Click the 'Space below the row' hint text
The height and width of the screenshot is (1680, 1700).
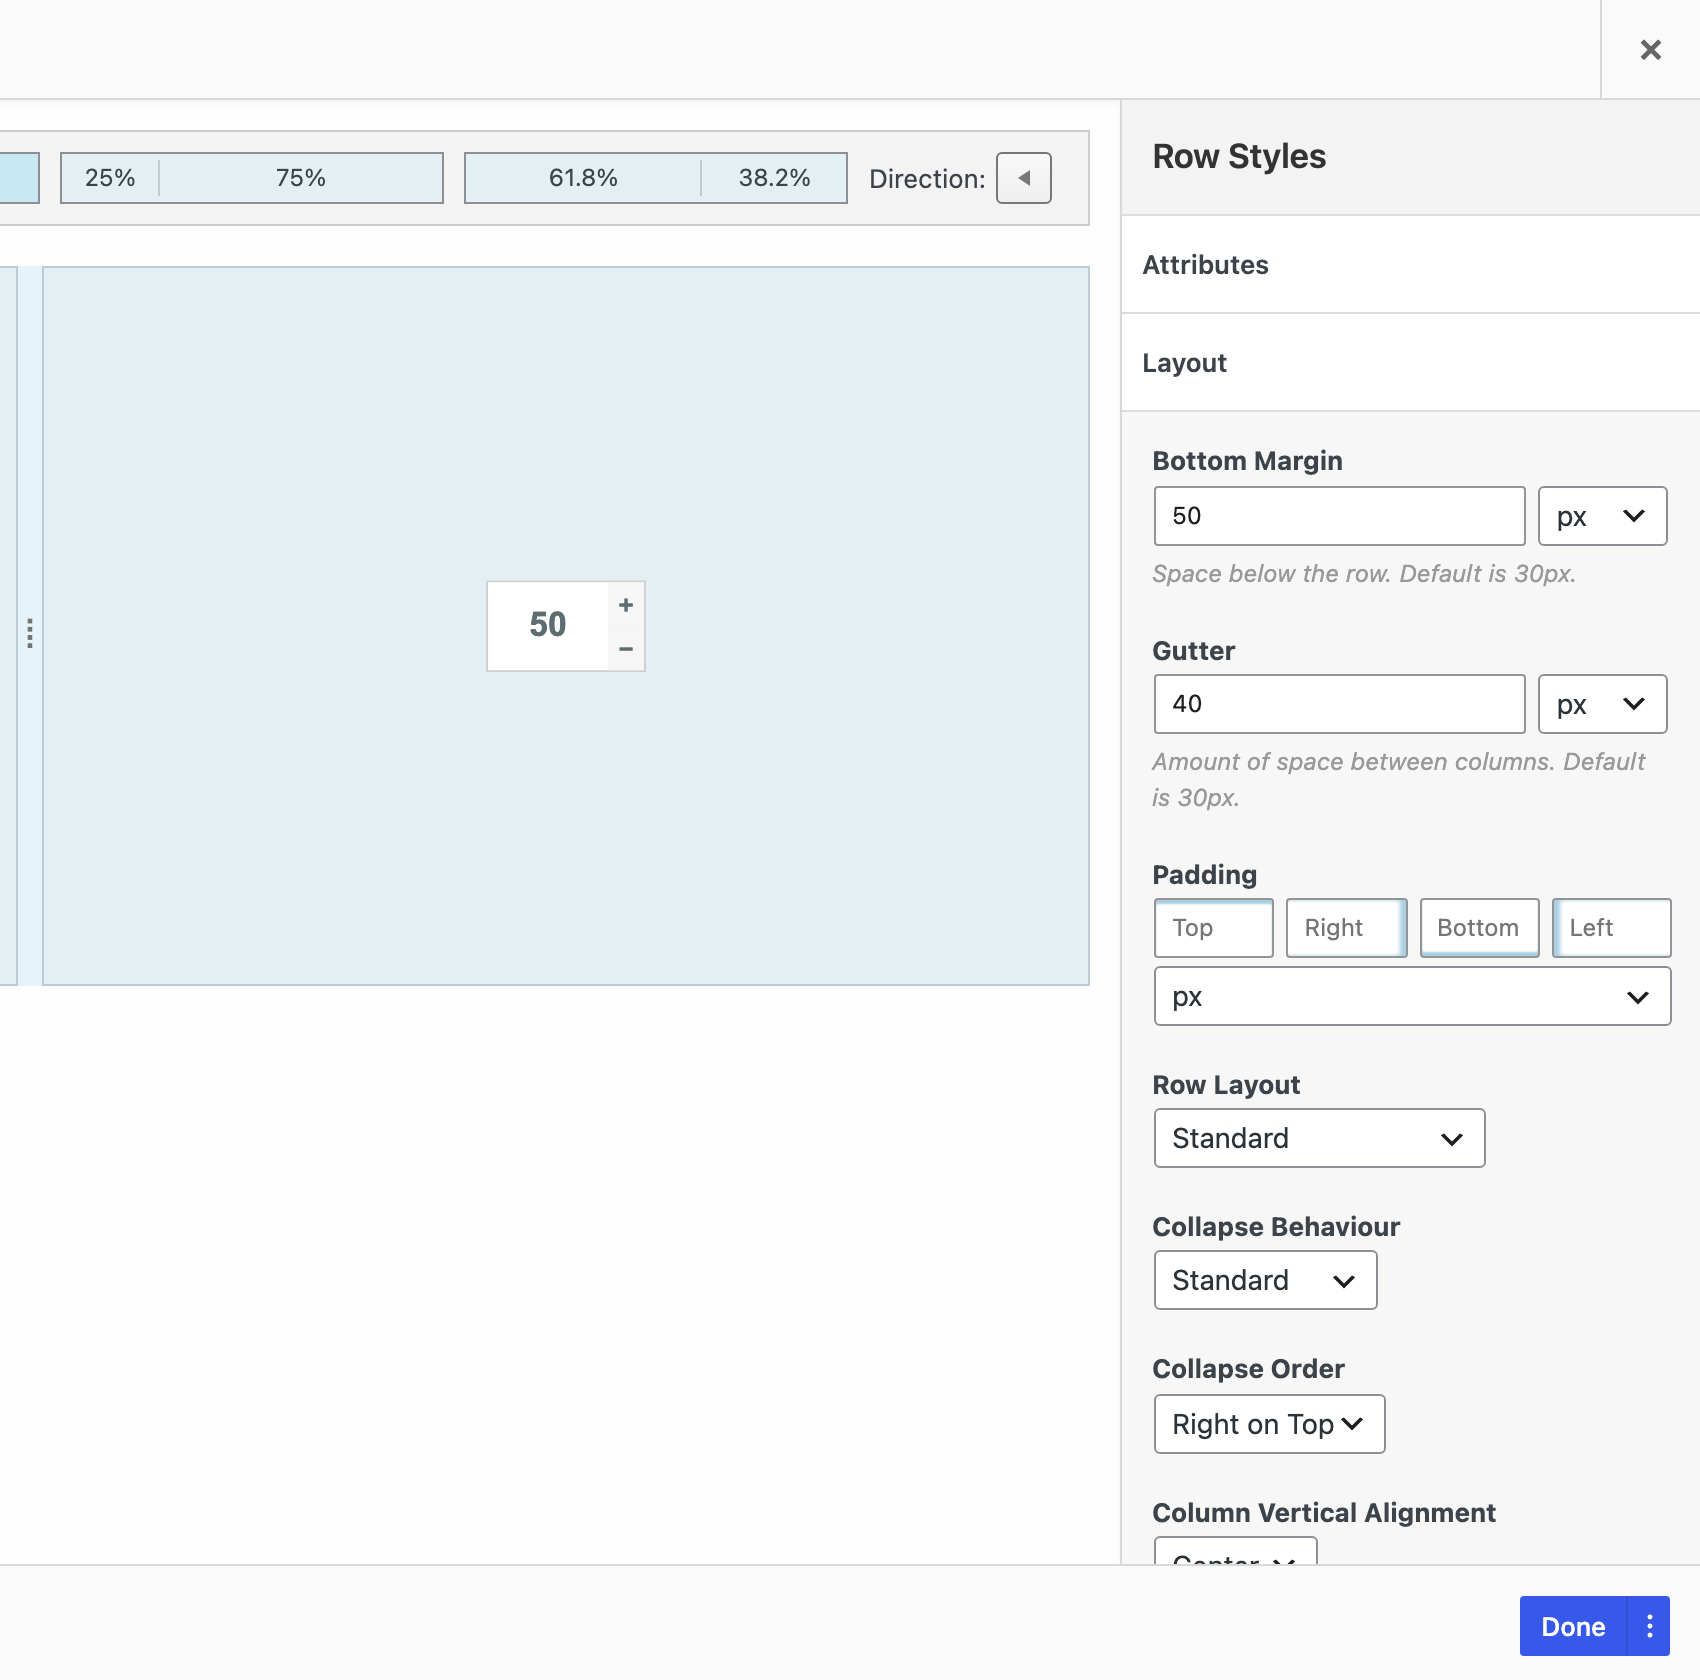(1364, 574)
